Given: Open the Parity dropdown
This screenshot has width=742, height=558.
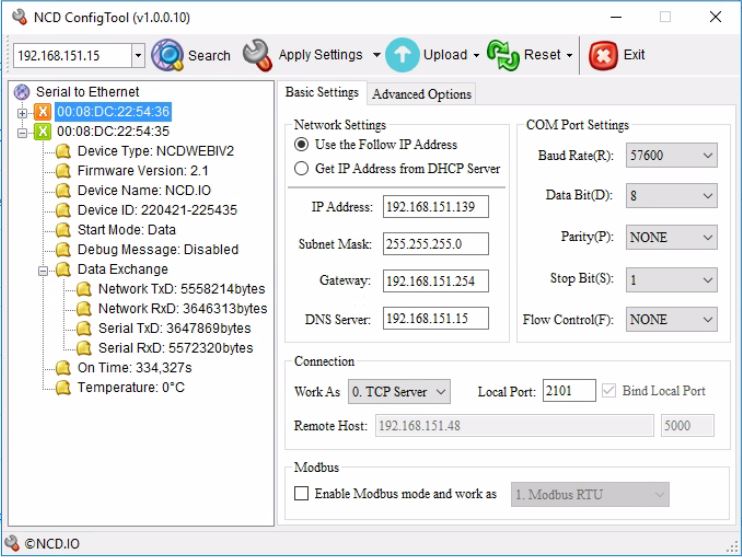Looking at the screenshot, I should (x=671, y=237).
